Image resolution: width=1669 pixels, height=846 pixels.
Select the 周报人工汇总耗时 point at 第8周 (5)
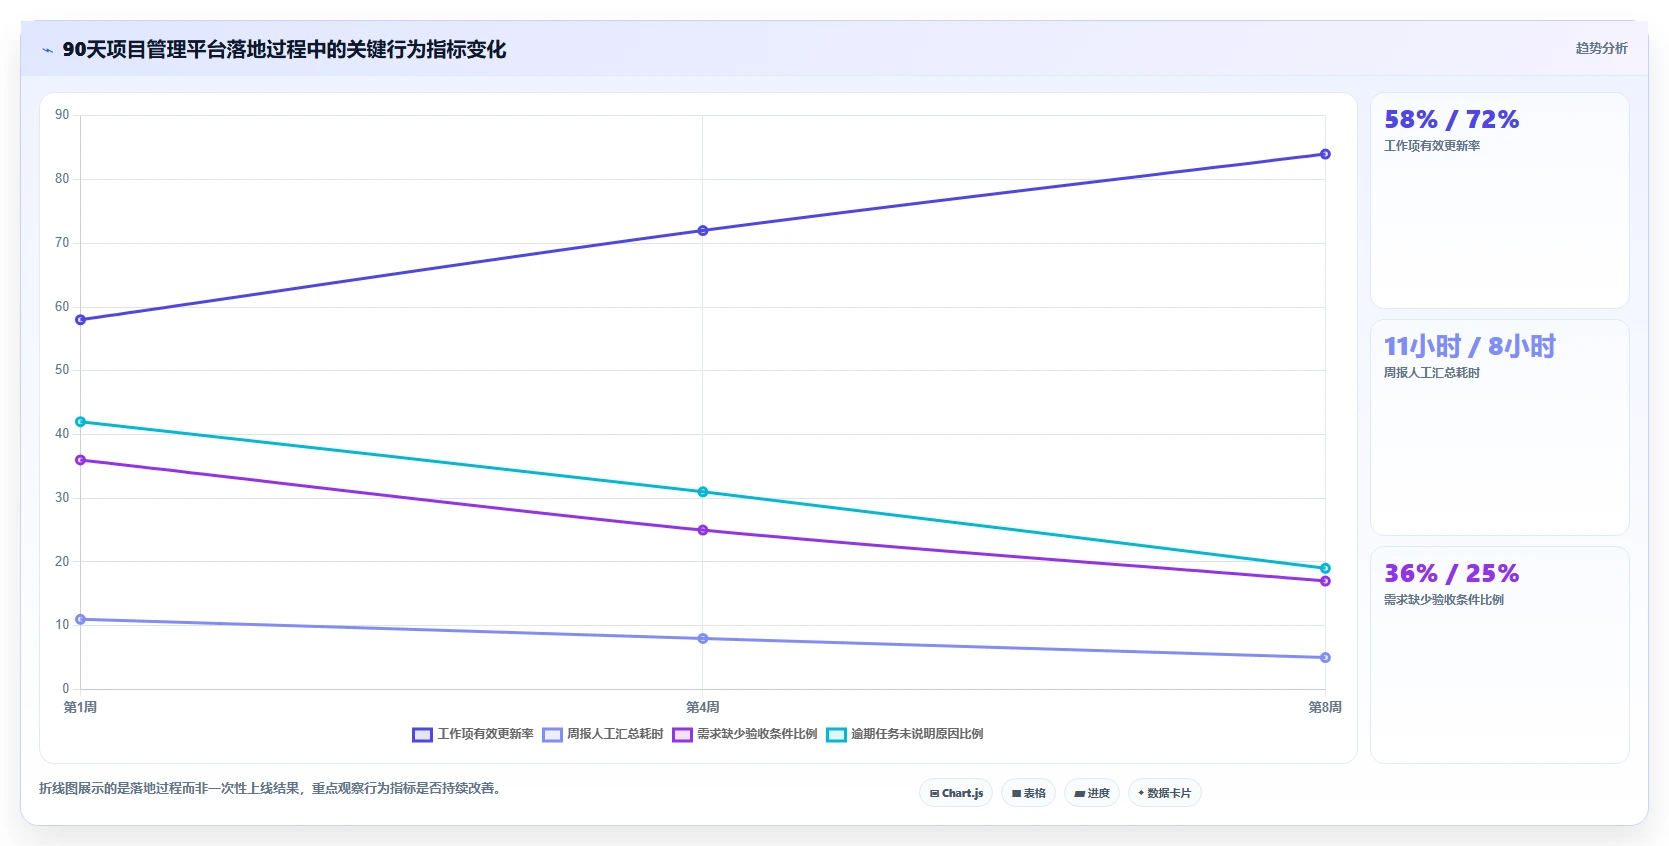[1325, 658]
